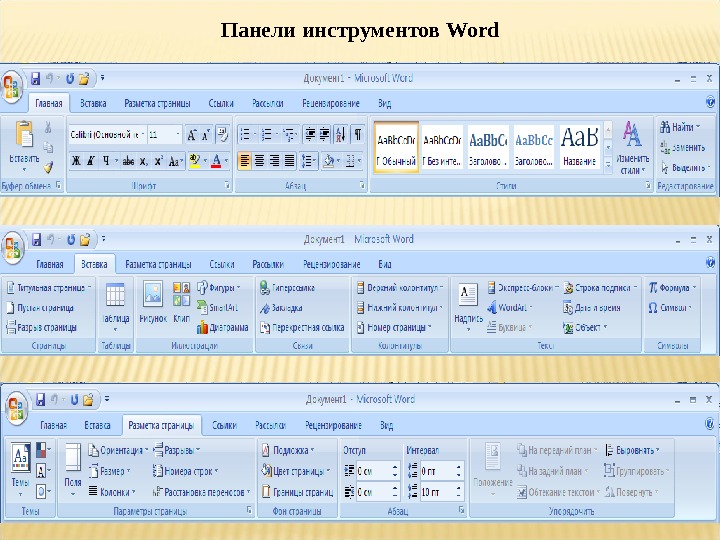Image resolution: width=720 pixels, height=540 pixels.
Task: Click the Office button in the Вставка-ribbon window
Action: pos(12,247)
